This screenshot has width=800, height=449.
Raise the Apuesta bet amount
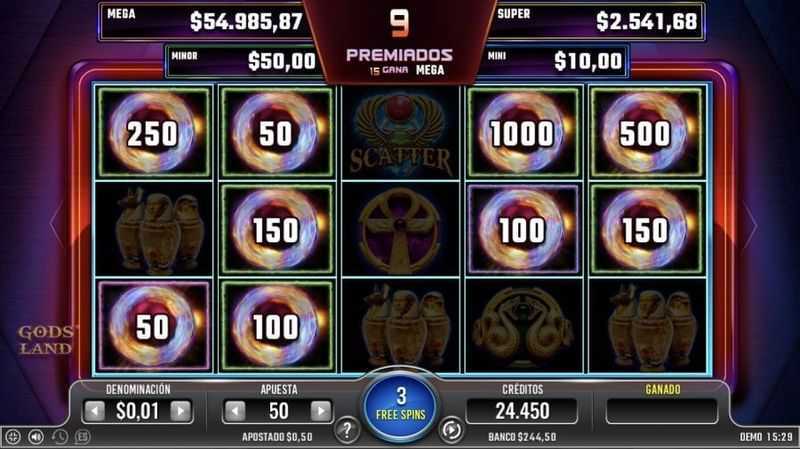click(x=321, y=411)
